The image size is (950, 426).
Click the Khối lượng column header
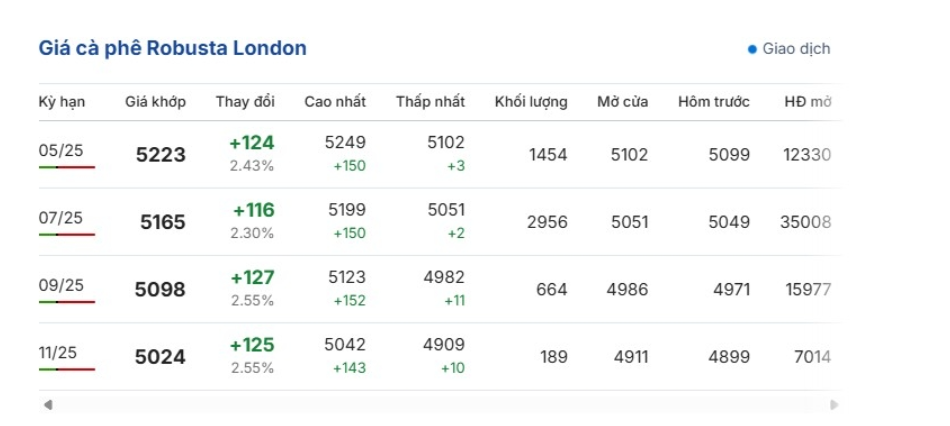tap(531, 101)
